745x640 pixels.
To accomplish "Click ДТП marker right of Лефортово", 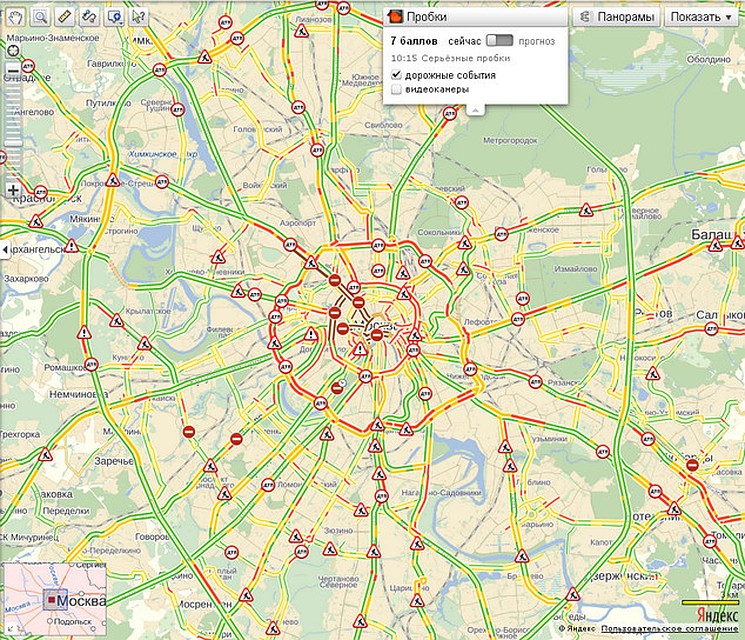I will coord(517,319).
